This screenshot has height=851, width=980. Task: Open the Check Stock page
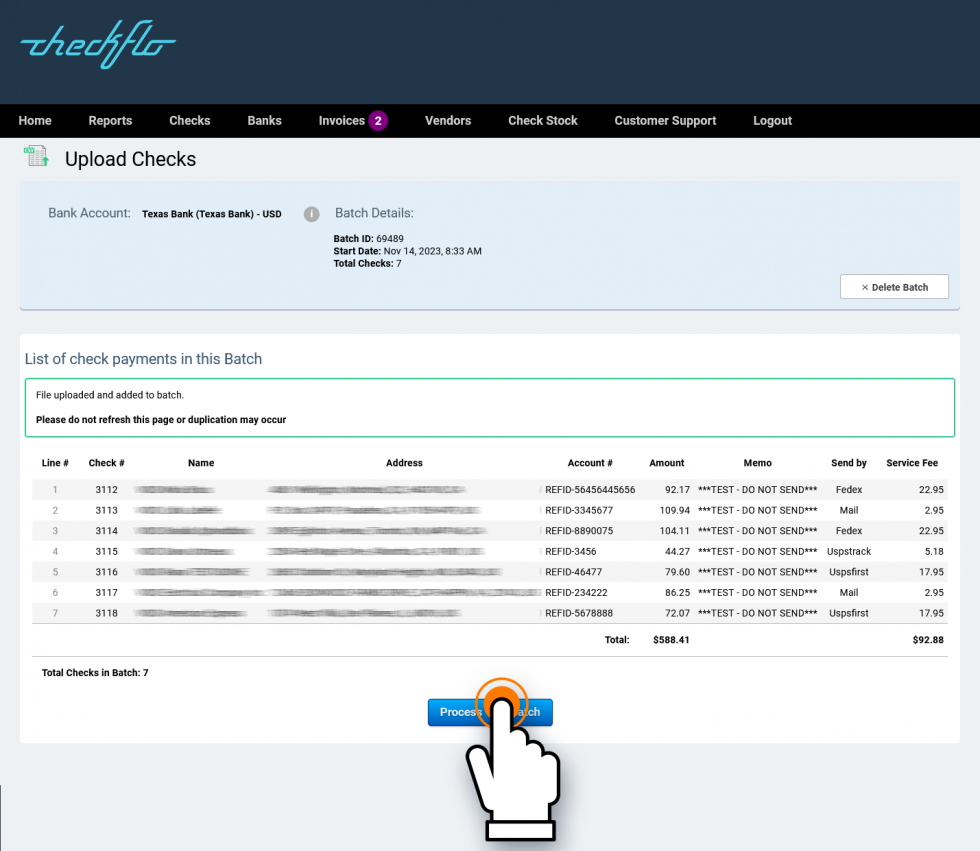pyautogui.click(x=542, y=120)
